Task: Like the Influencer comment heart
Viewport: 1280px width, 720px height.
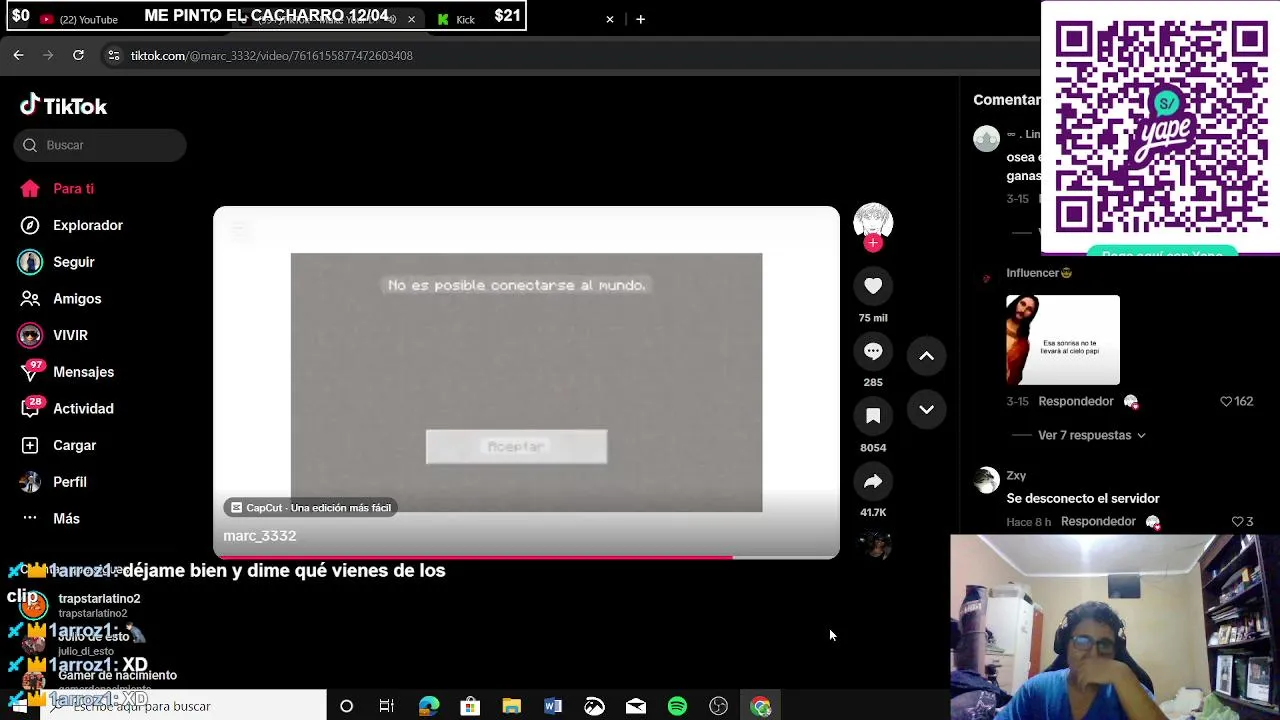Action: click(x=1226, y=401)
